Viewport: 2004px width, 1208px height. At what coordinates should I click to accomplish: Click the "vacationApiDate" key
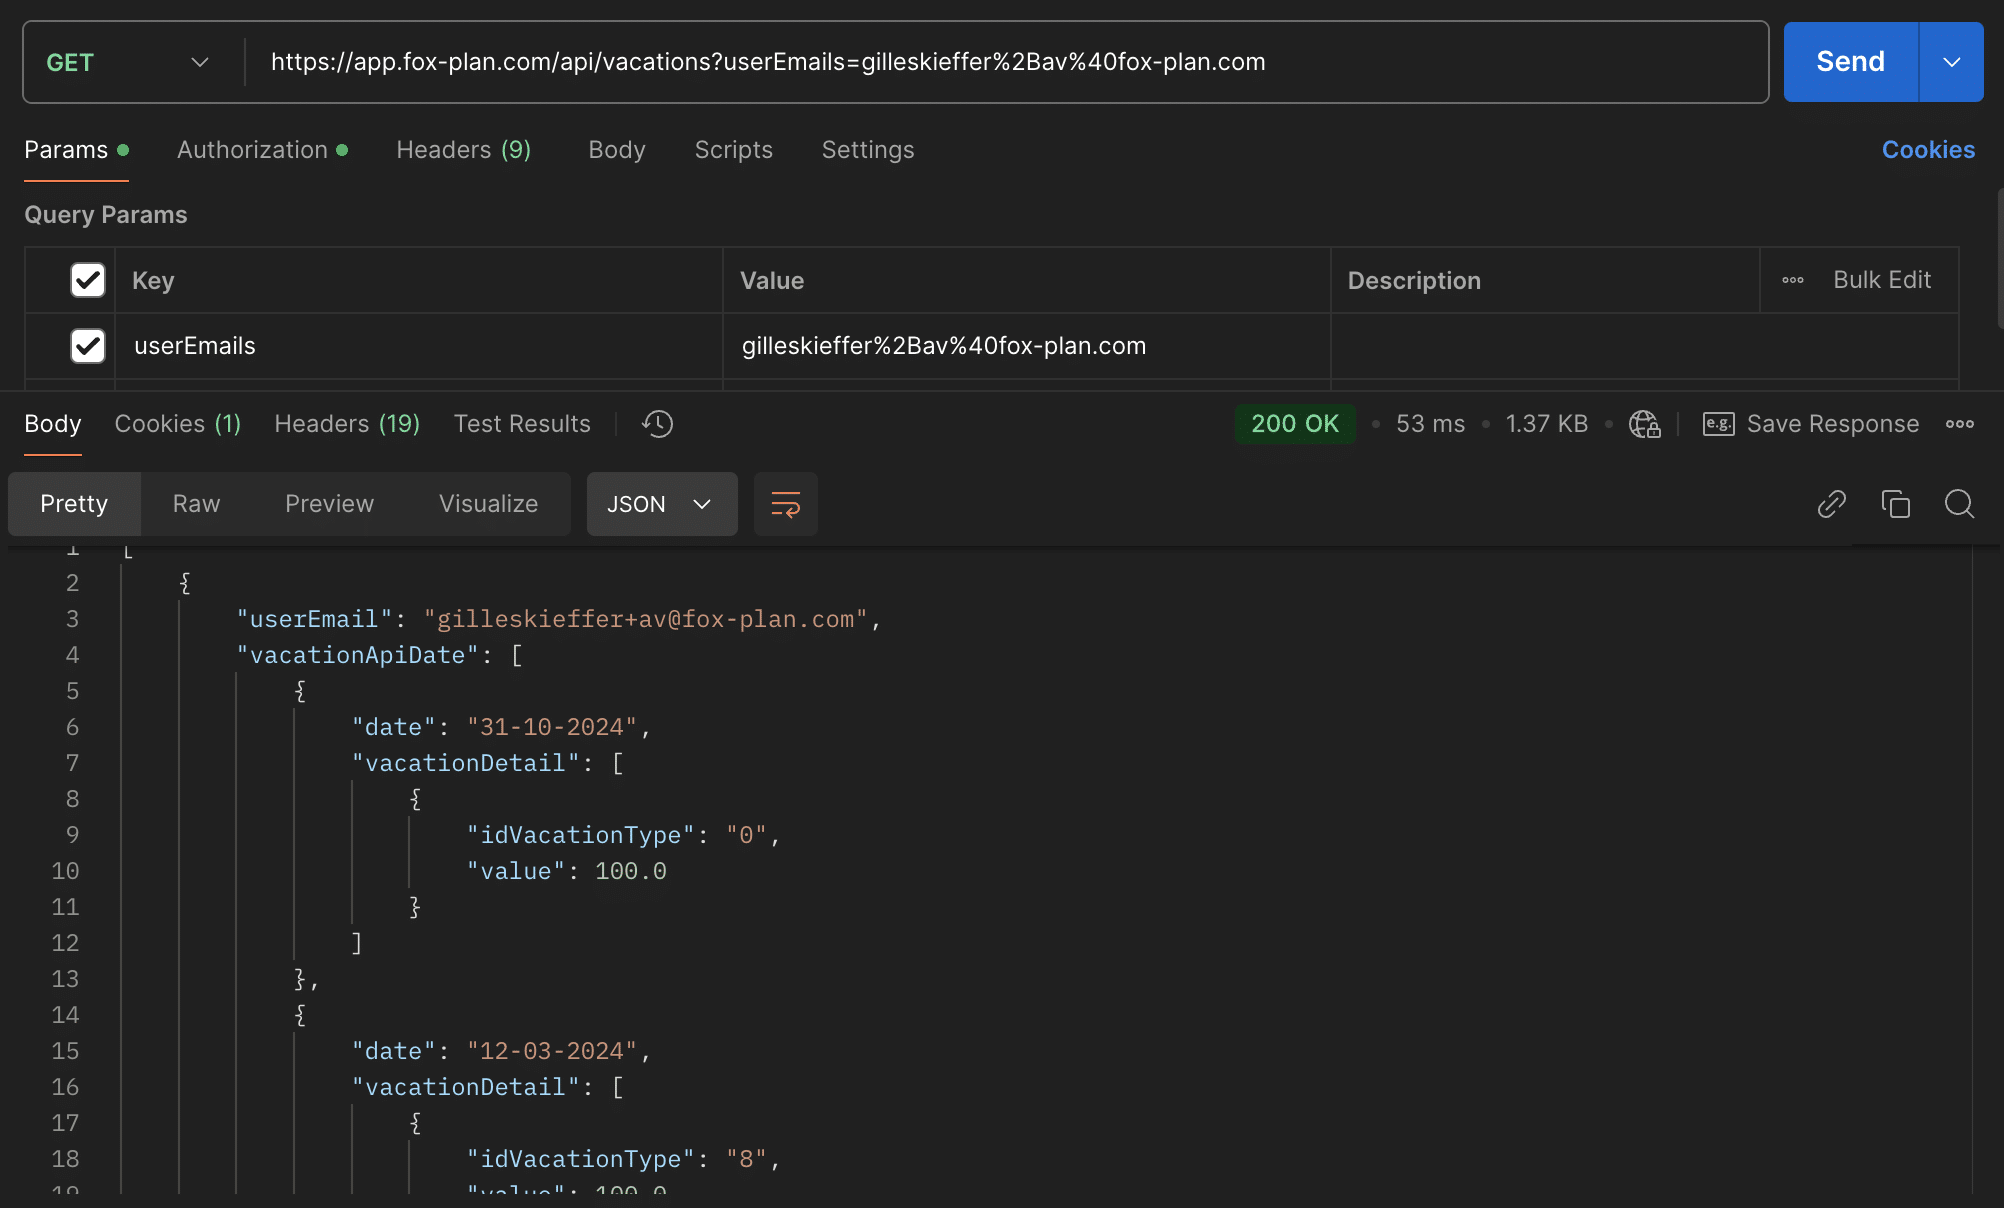pyautogui.click(x=358, y=655)
